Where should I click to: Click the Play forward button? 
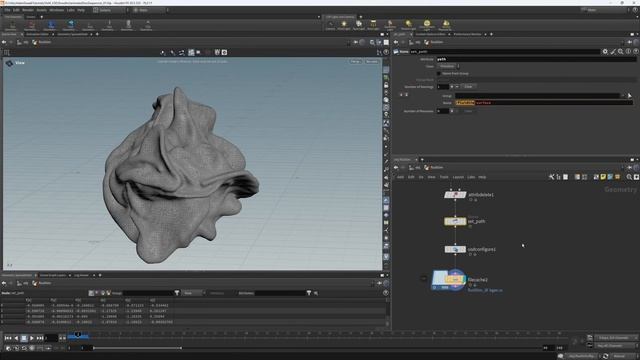pyautogui.click(x=31, y=338)
